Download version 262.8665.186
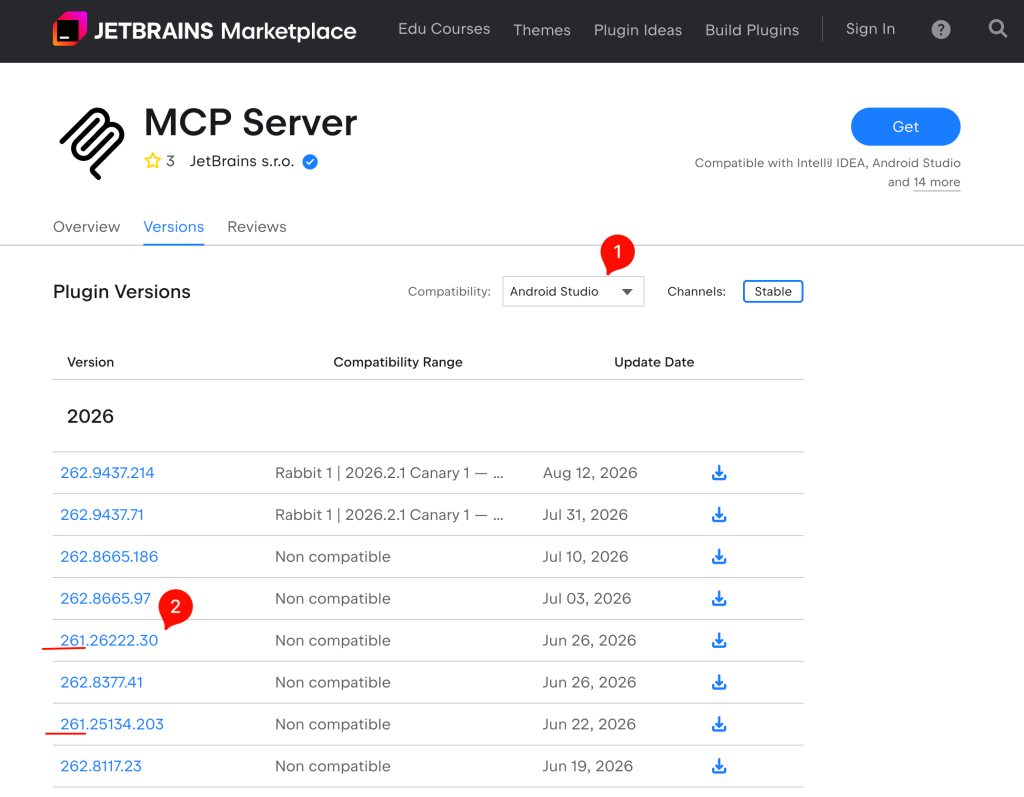 (719, 557)
